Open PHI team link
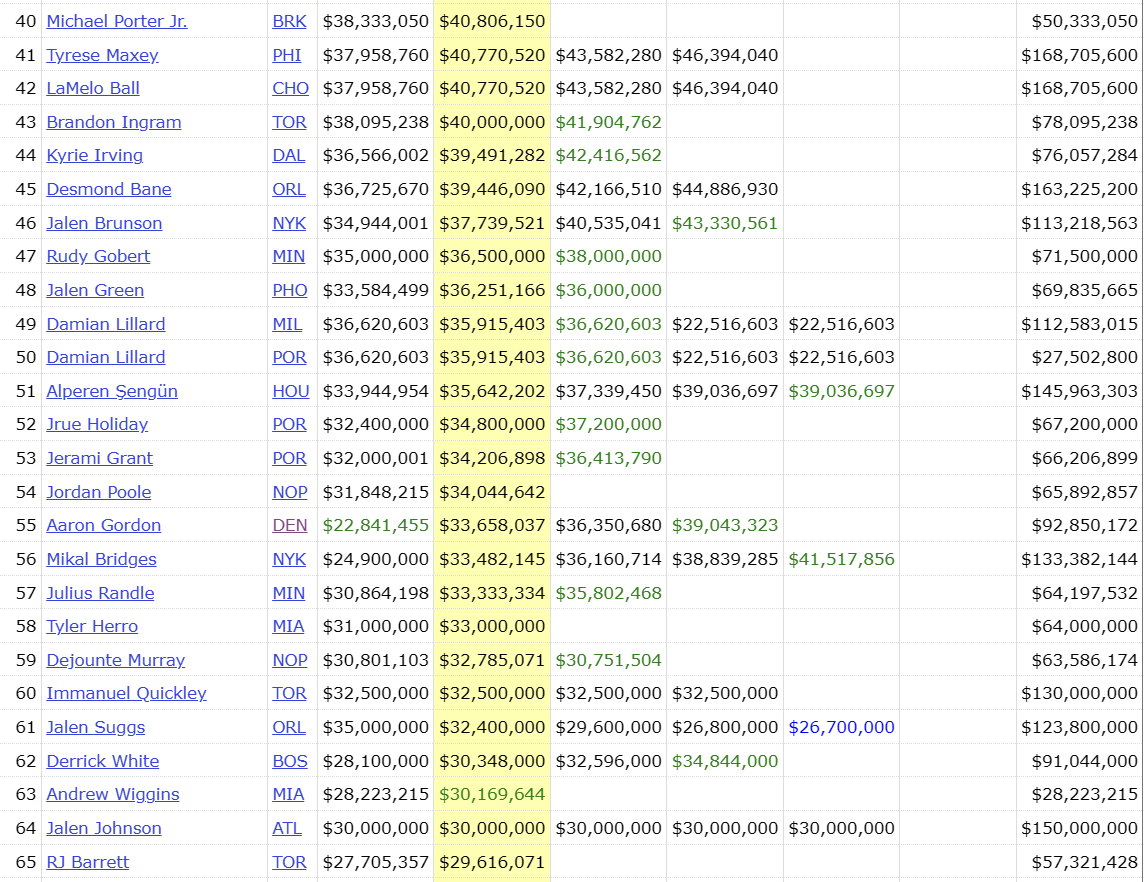Image resolution: width=1144 pixels, height=882 pixels. click(287, 55)
